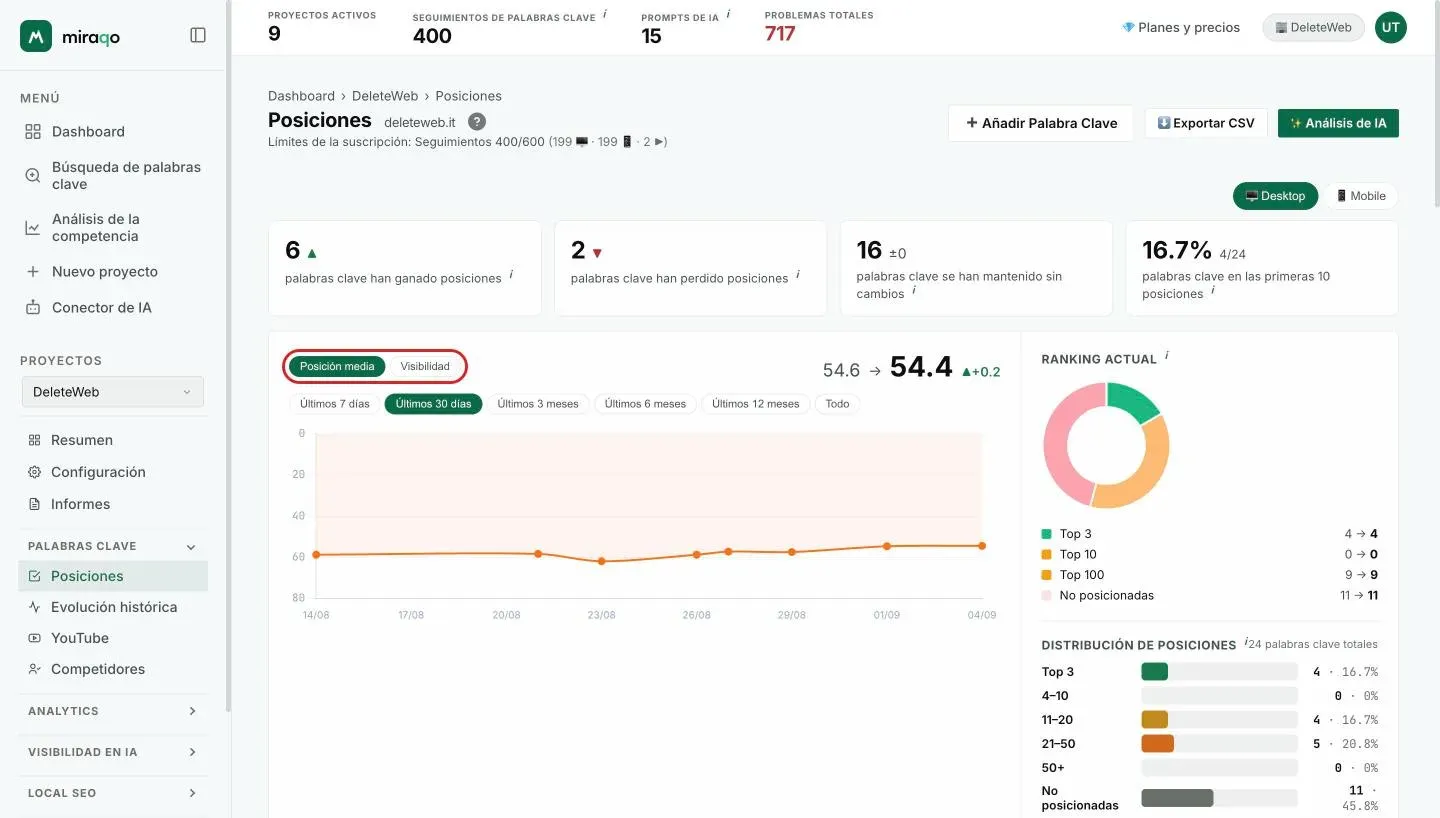
Task: Click the Configuración gear icon
Action: pyautogui.click(x=35, y=472)
